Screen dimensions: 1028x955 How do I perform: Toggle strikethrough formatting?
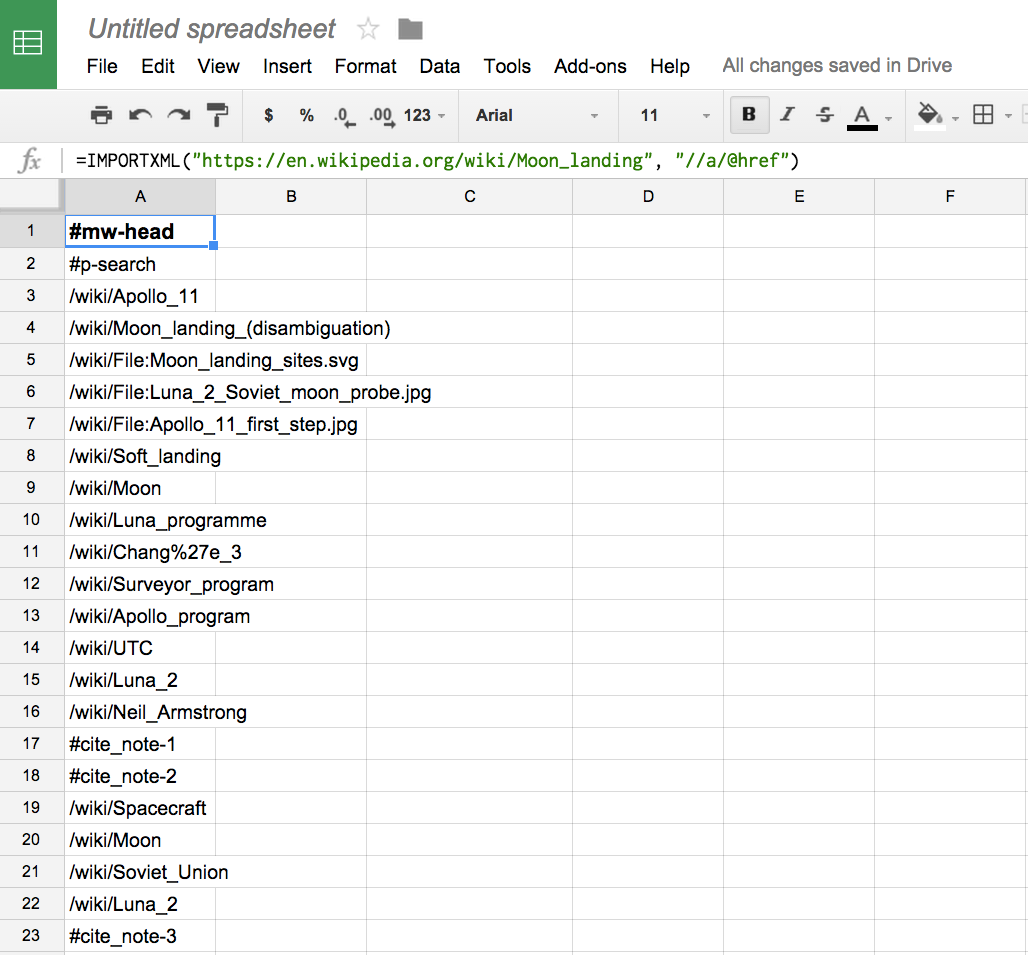[x=823, y=115]
